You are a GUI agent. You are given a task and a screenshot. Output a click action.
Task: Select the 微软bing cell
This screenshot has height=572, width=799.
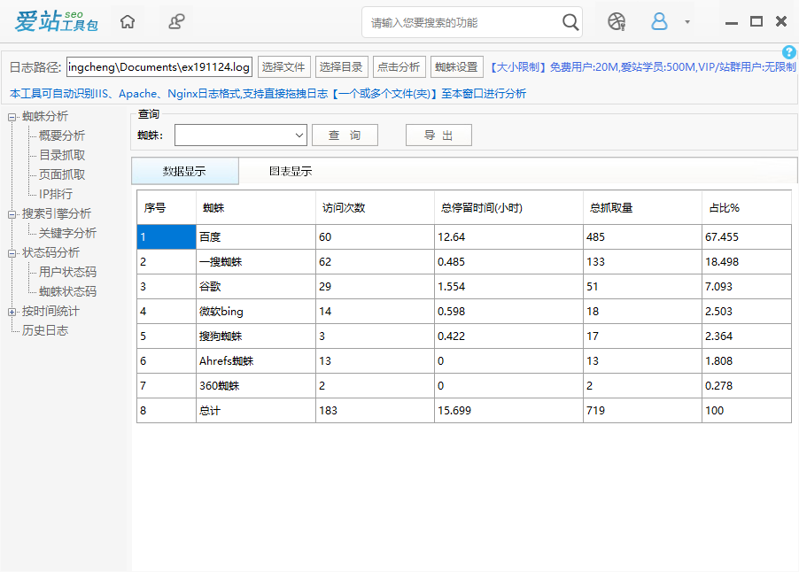[256, 311]
